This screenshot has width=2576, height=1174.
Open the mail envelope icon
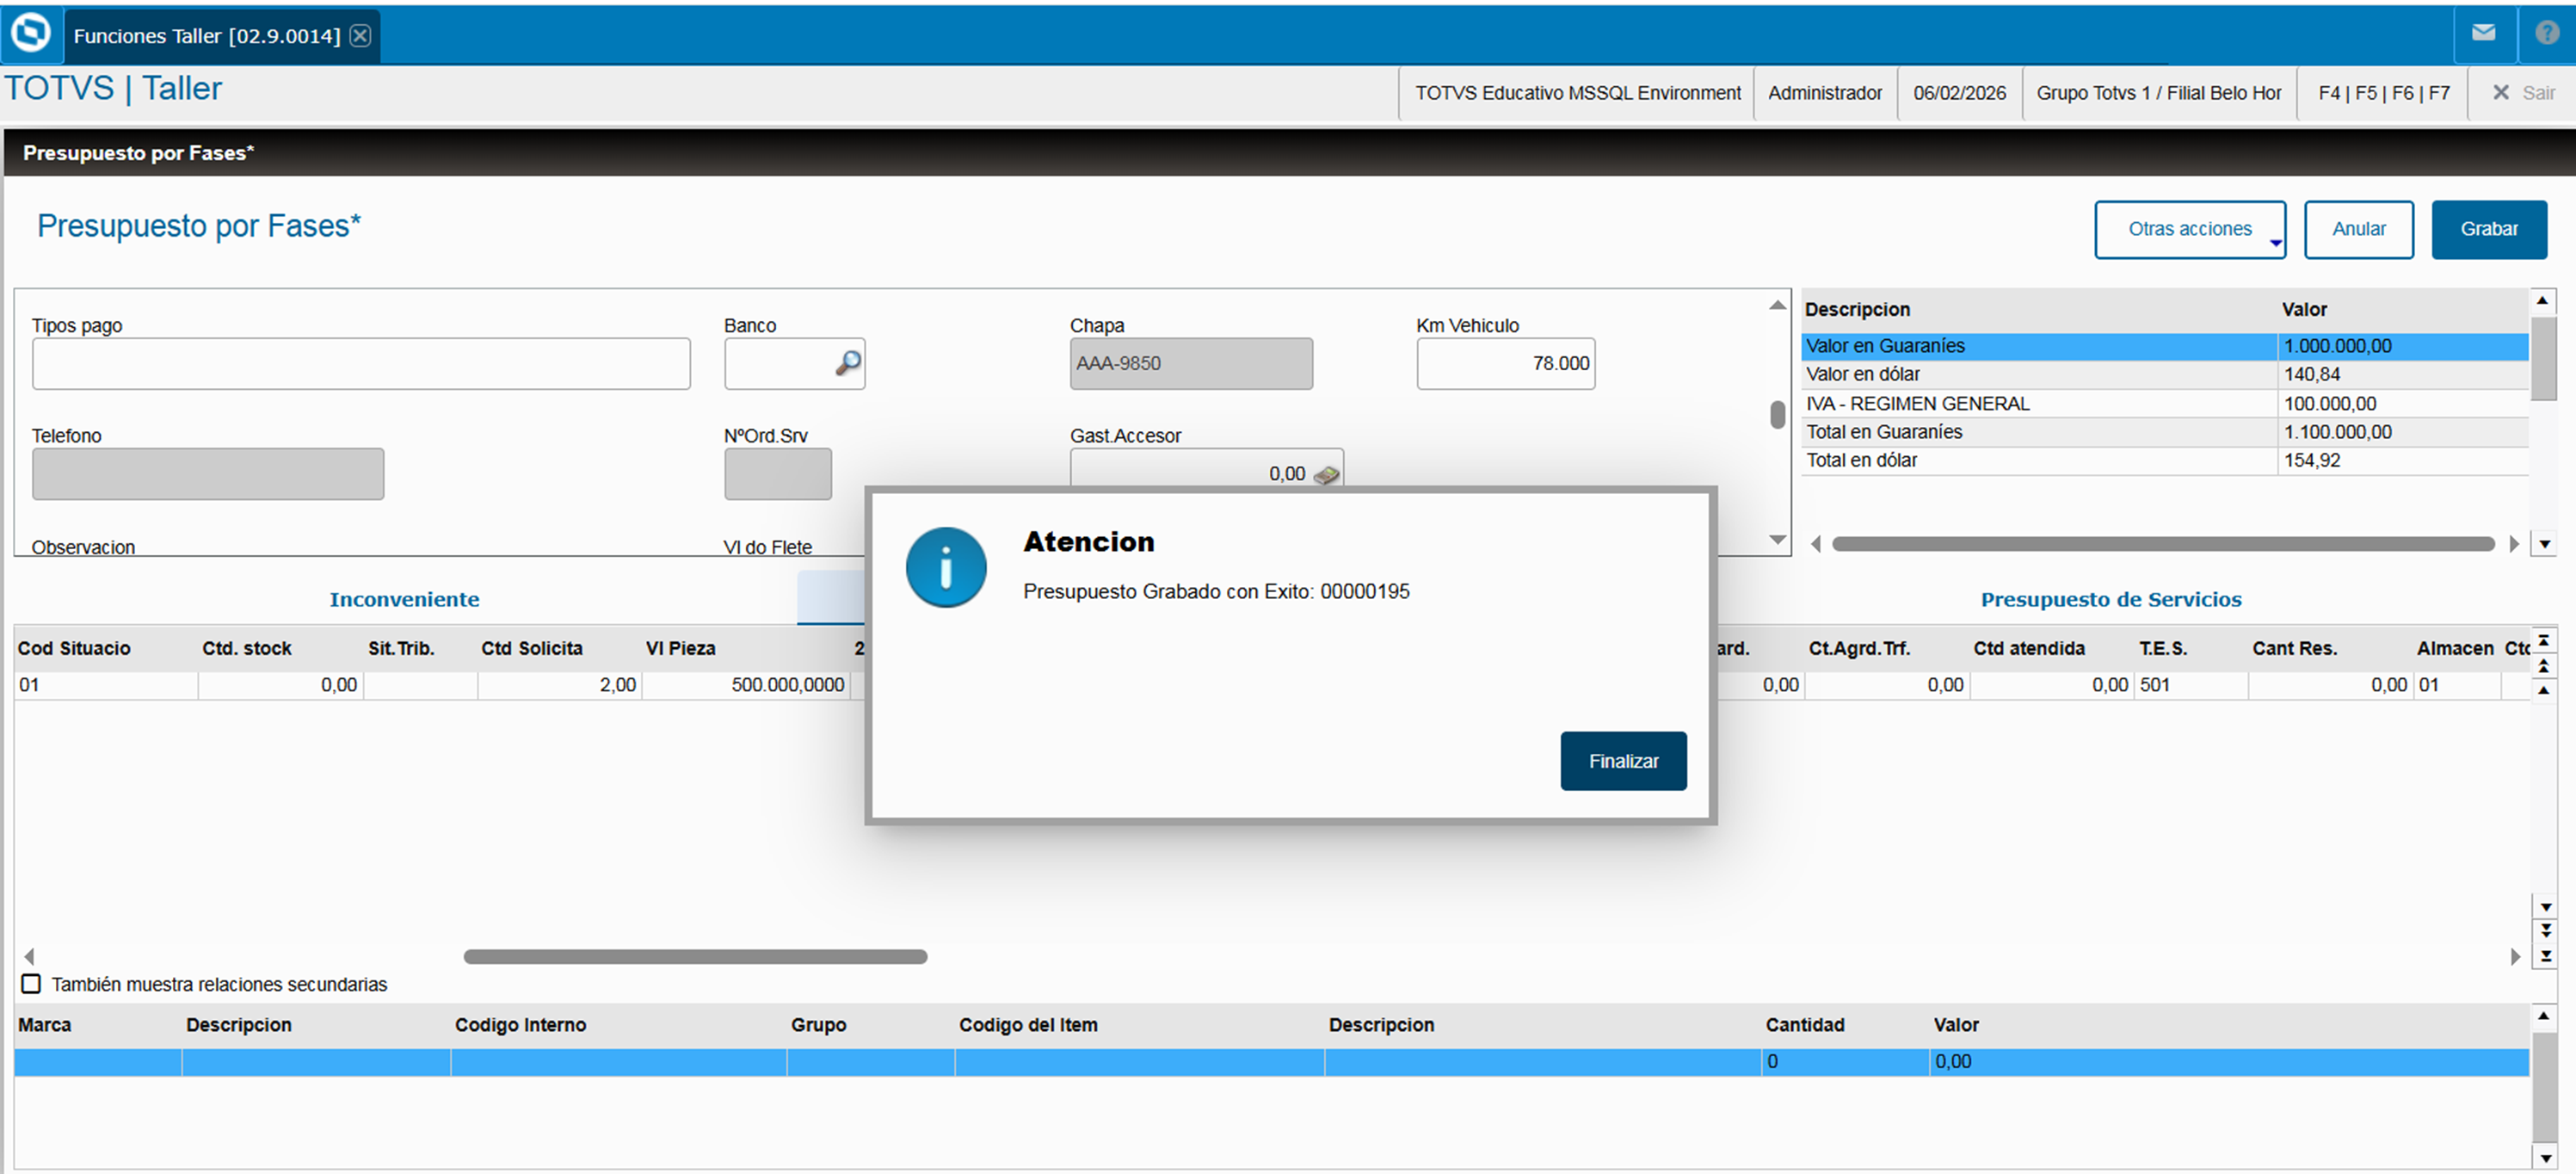point(2483,33)
